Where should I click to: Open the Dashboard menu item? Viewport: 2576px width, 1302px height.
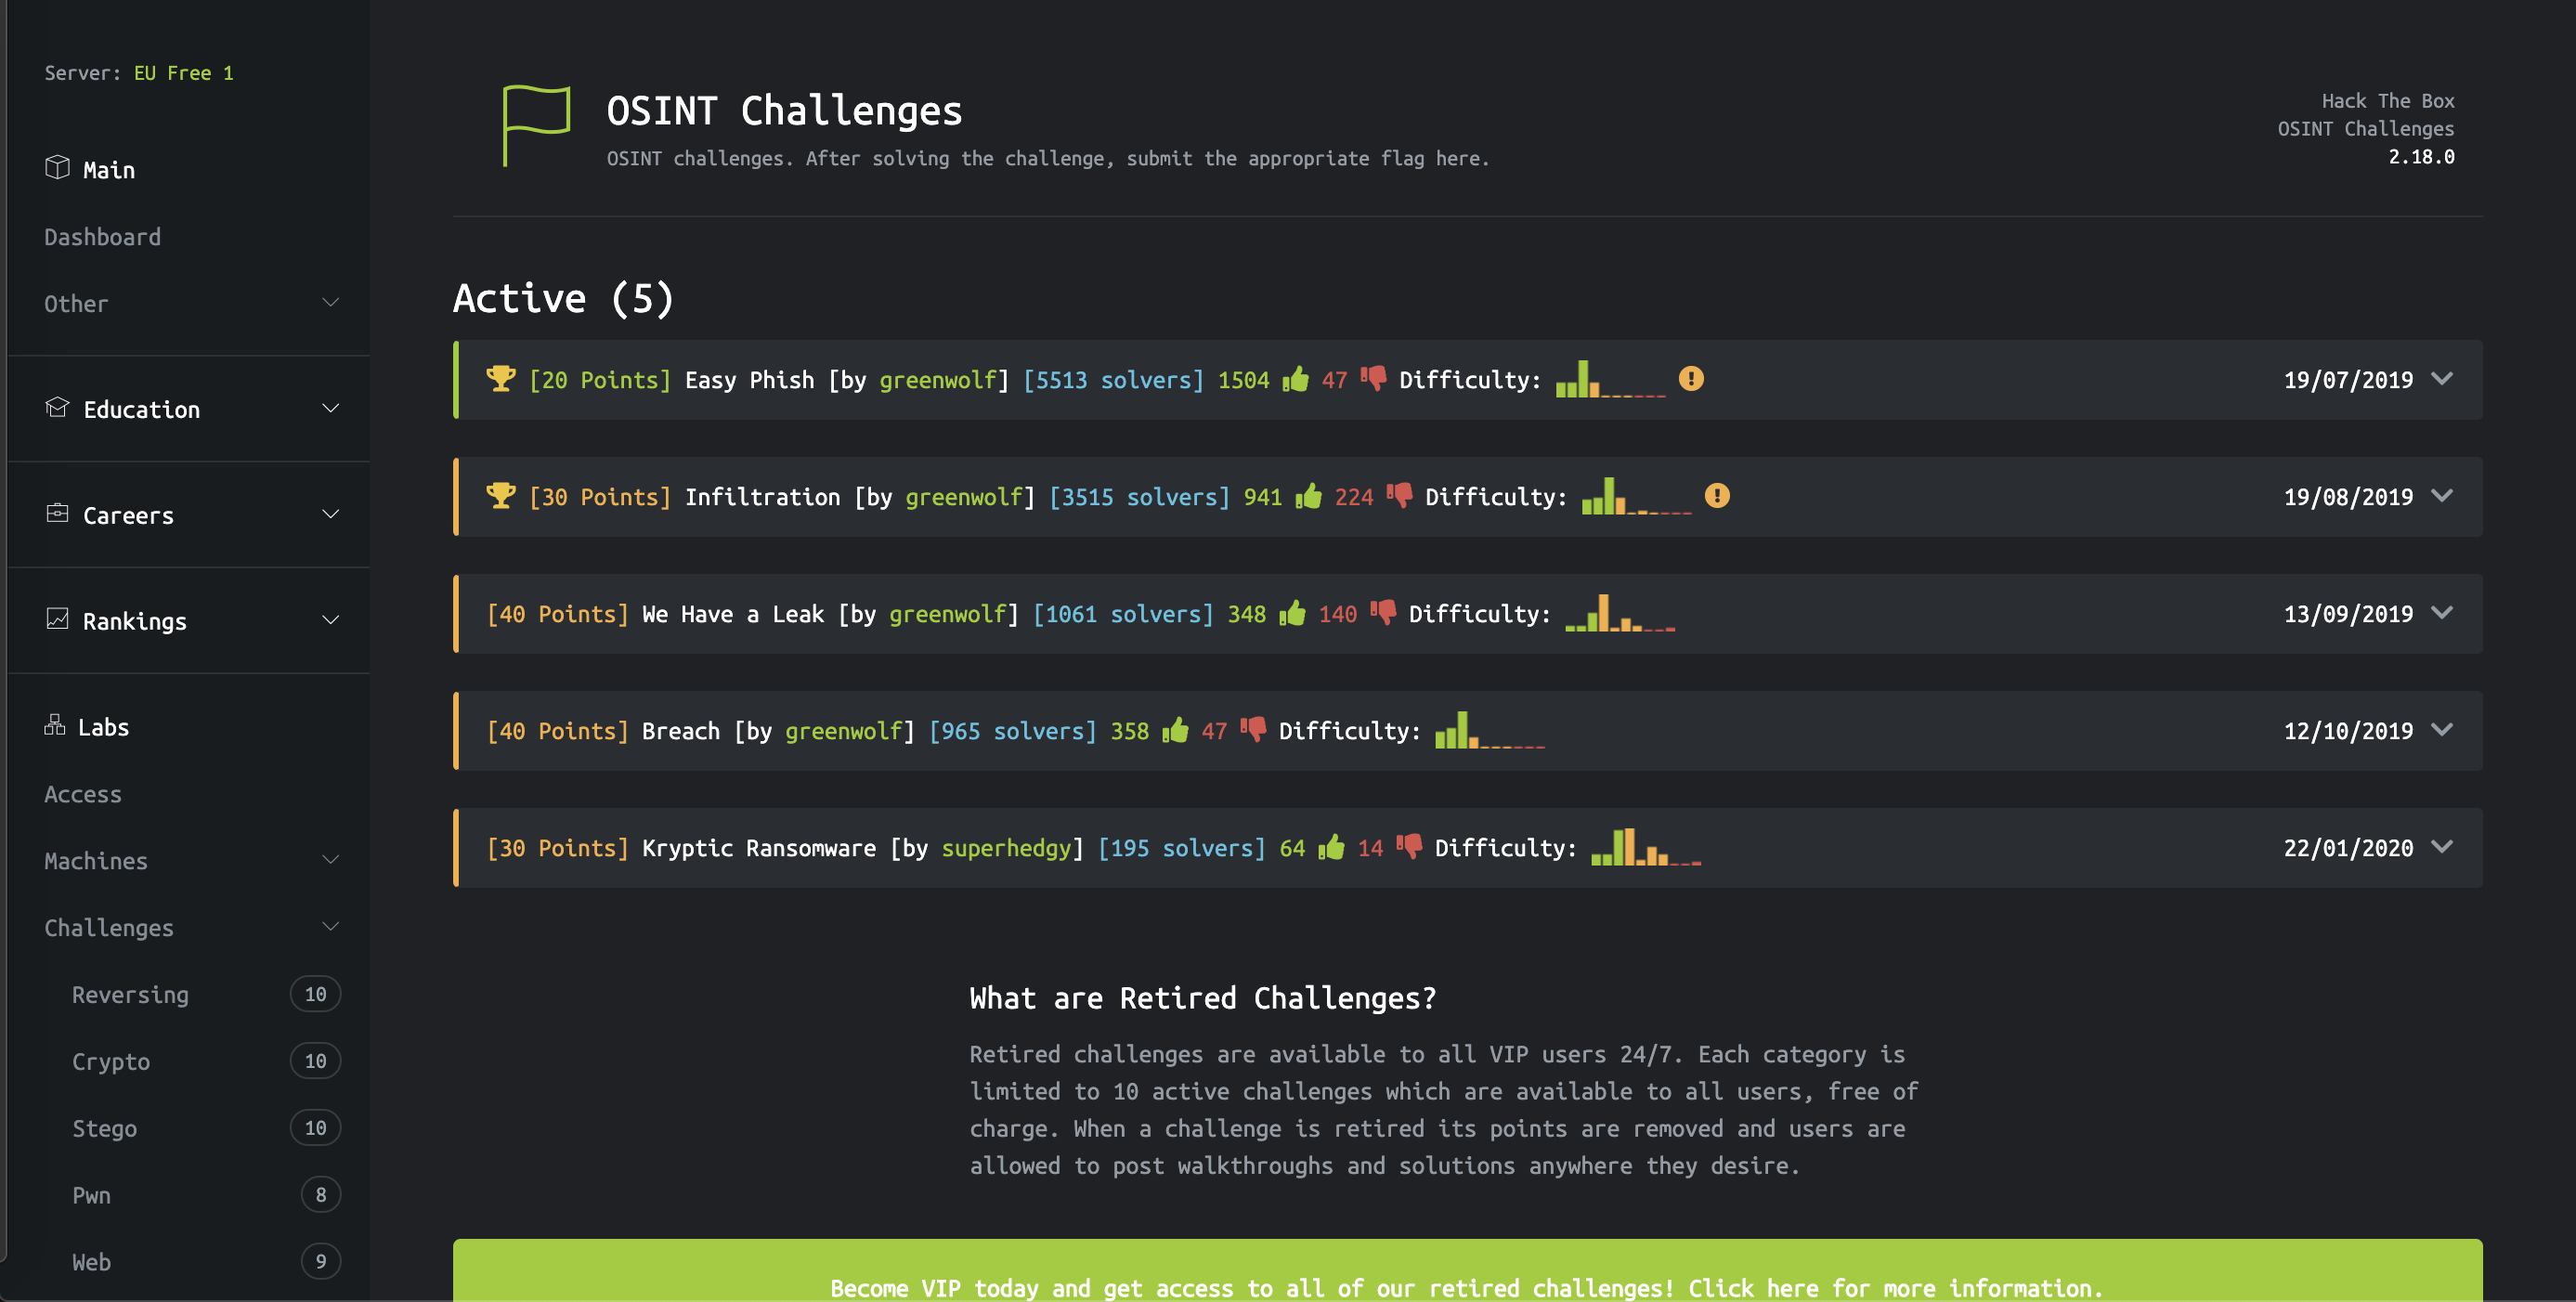(102, 237)
